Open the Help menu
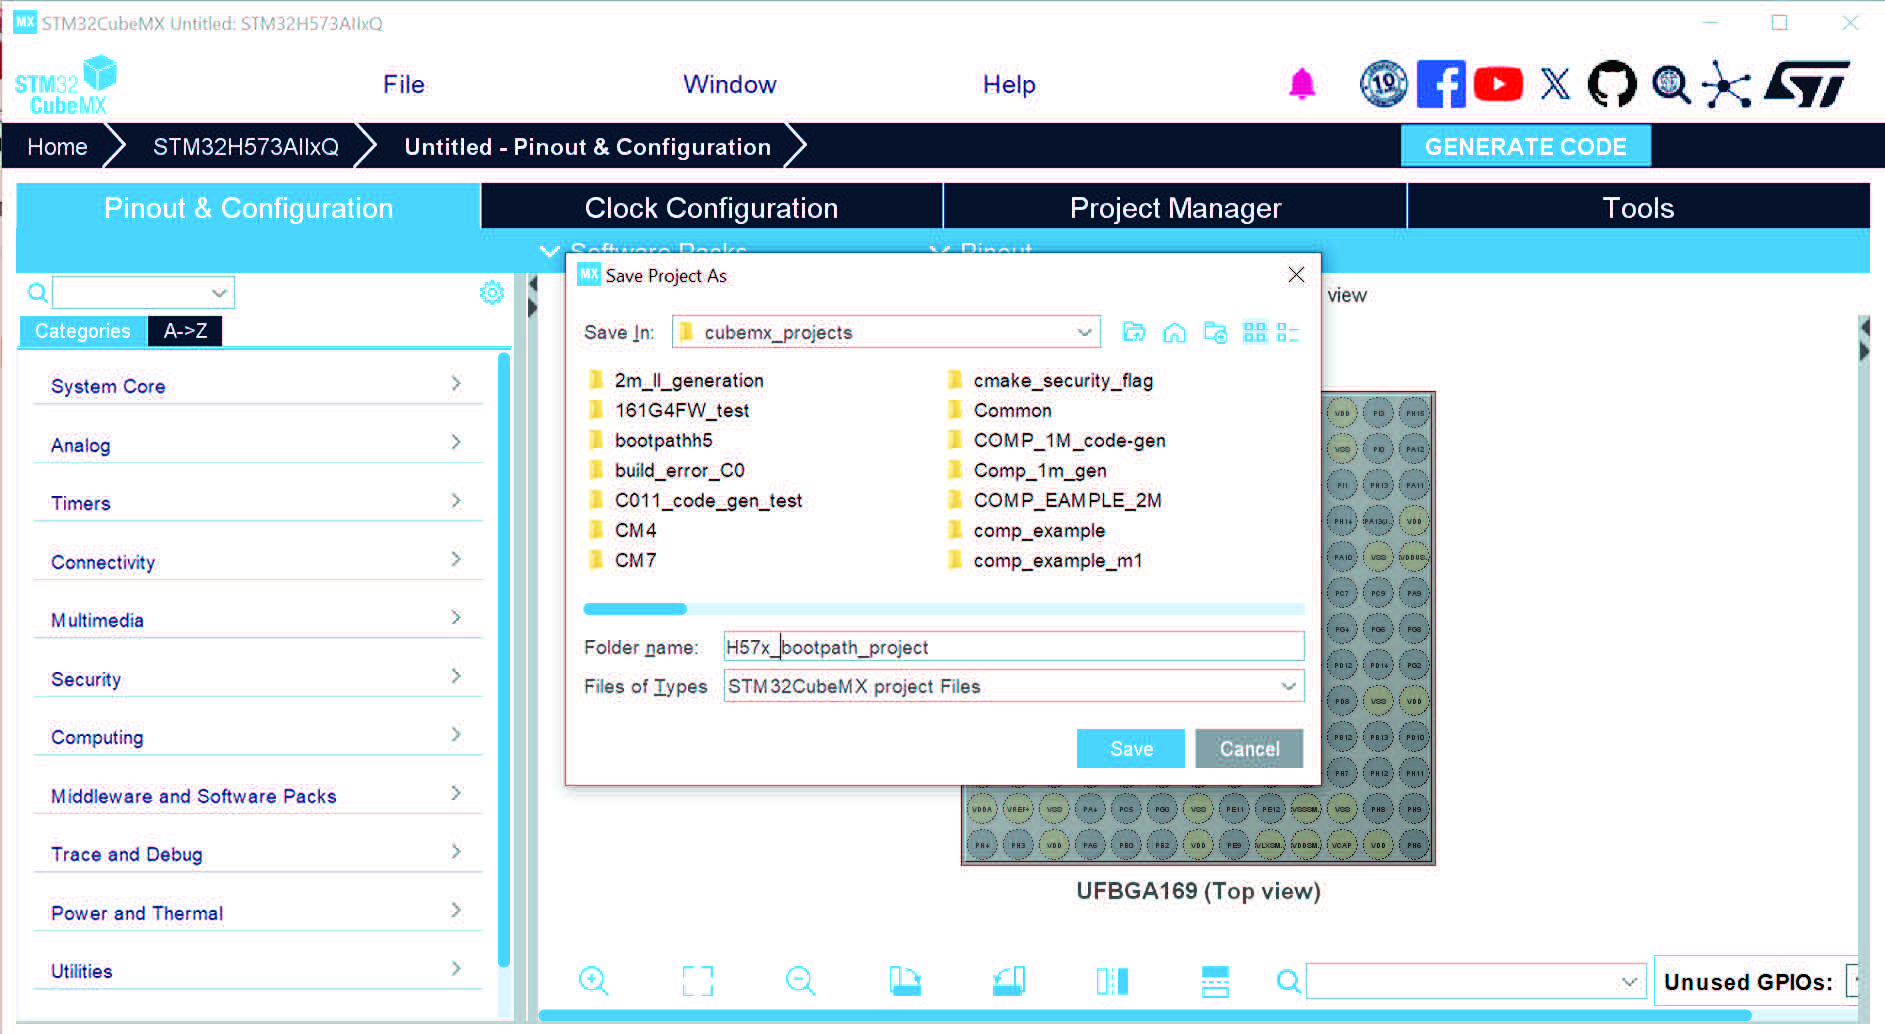The image size is (1885, 1034). tap(1009, 85)
